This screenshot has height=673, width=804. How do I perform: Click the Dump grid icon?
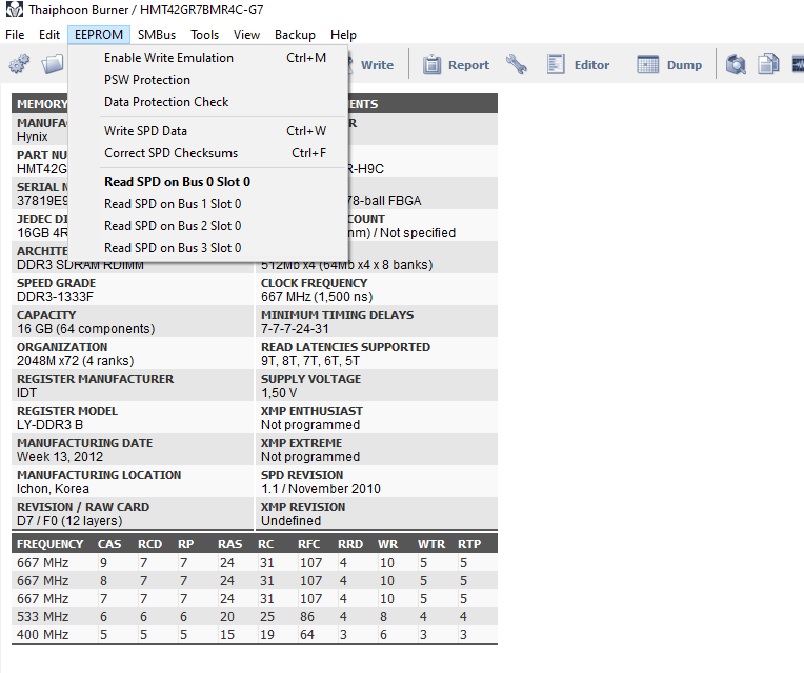pyautogui.click(x=648, y=65)
